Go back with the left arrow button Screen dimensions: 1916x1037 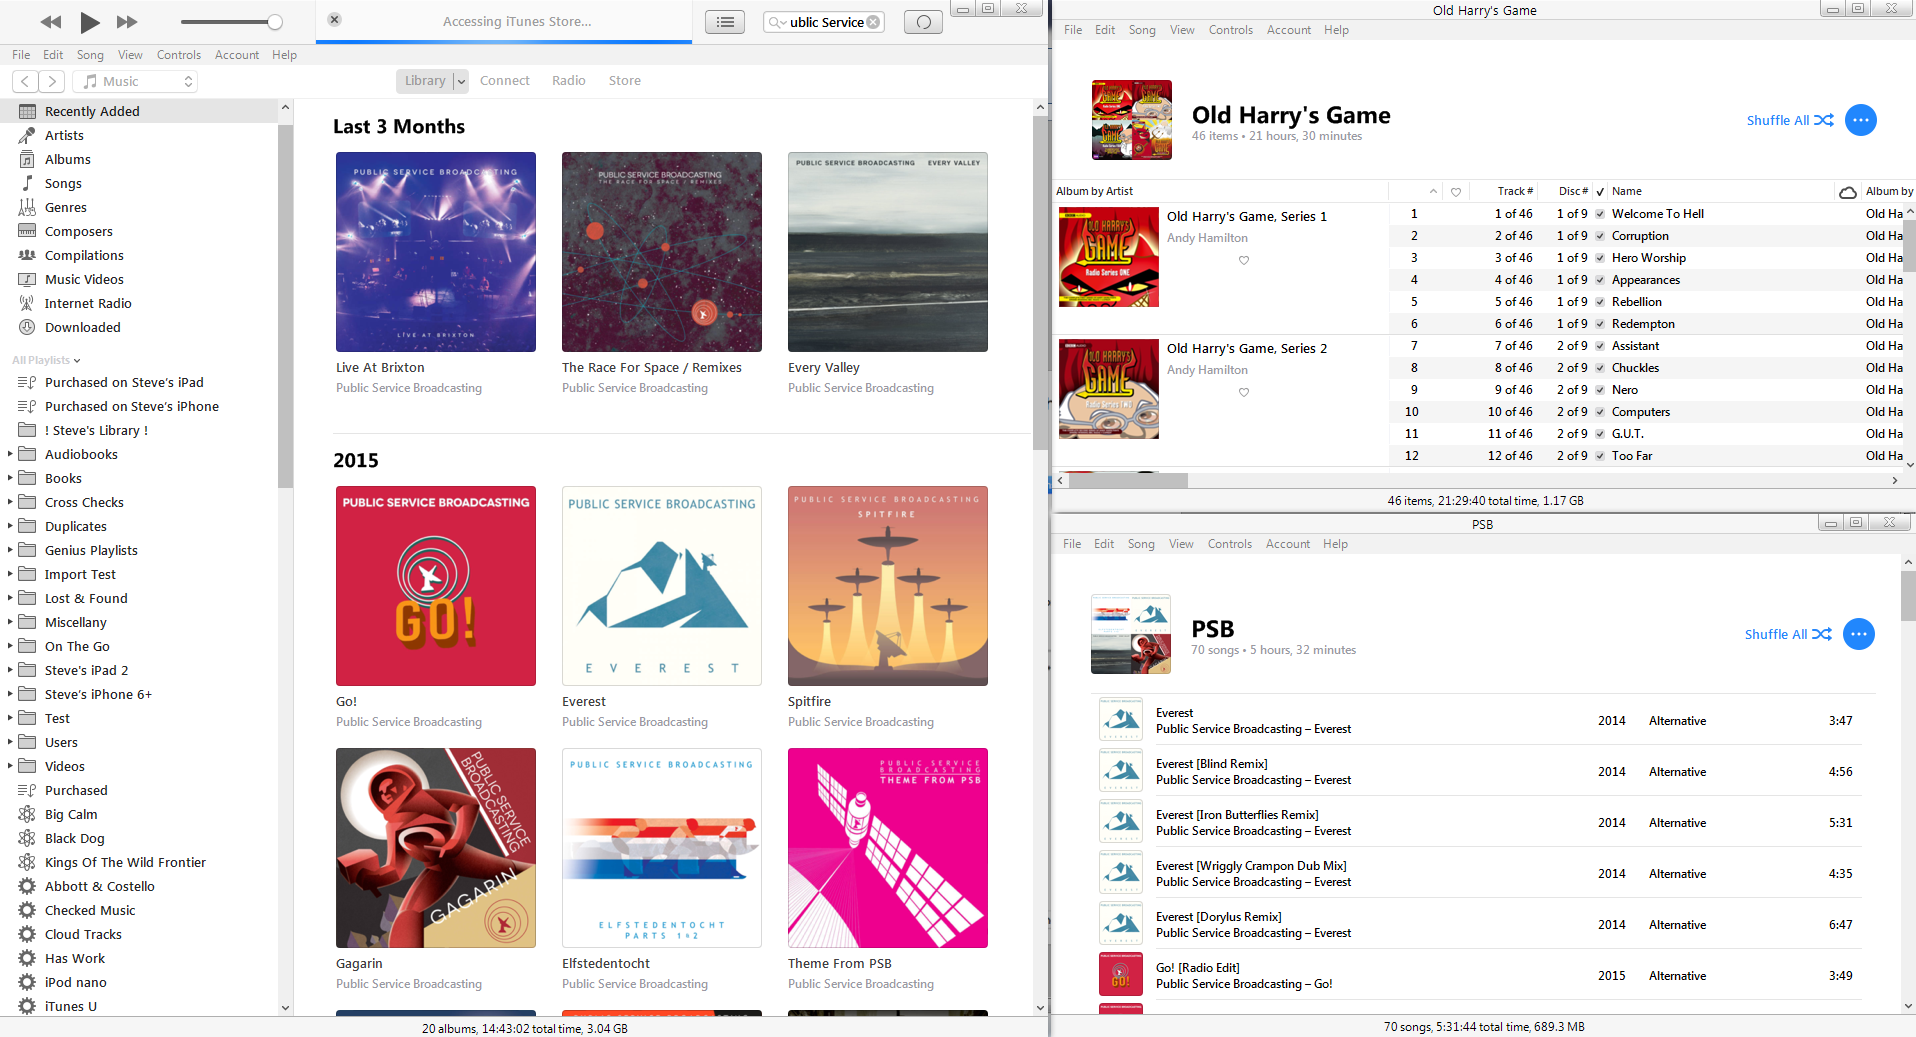(x=26, y=81)
